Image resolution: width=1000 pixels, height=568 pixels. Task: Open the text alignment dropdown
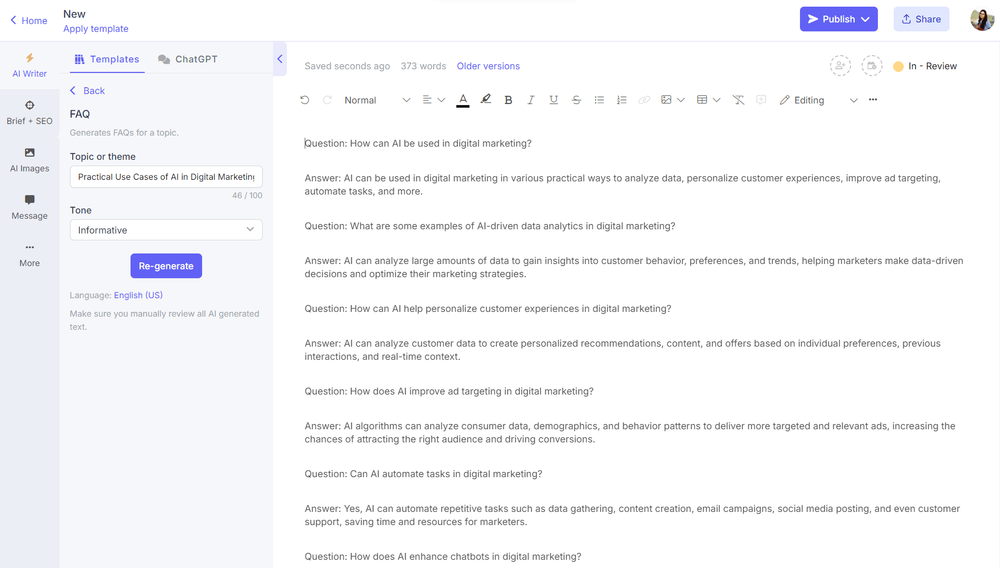(x=434, y=100)
